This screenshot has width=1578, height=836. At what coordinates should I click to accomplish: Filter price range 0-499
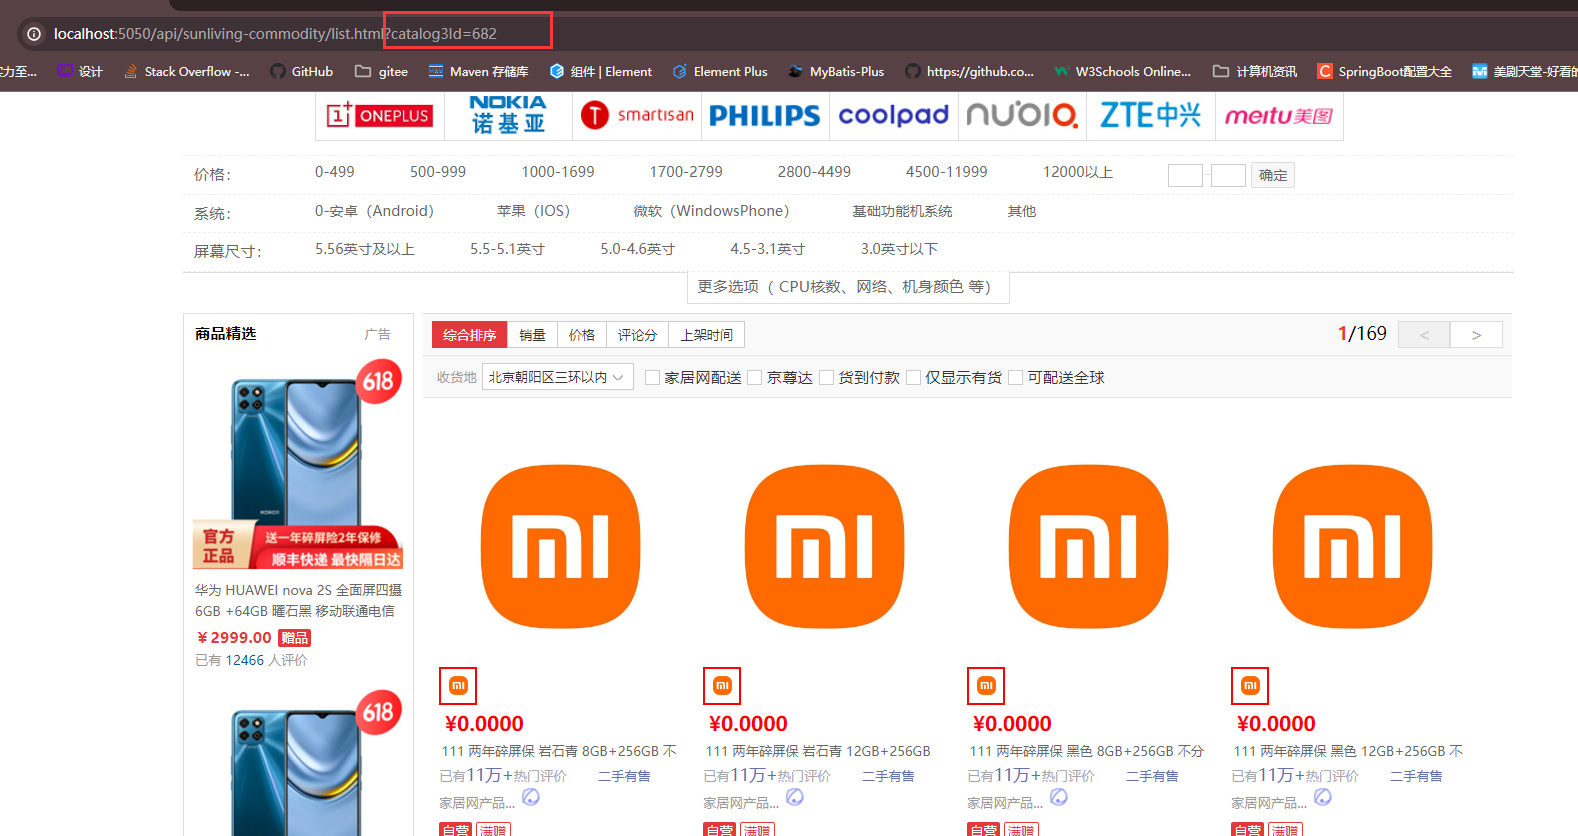(x=335, y=172)
